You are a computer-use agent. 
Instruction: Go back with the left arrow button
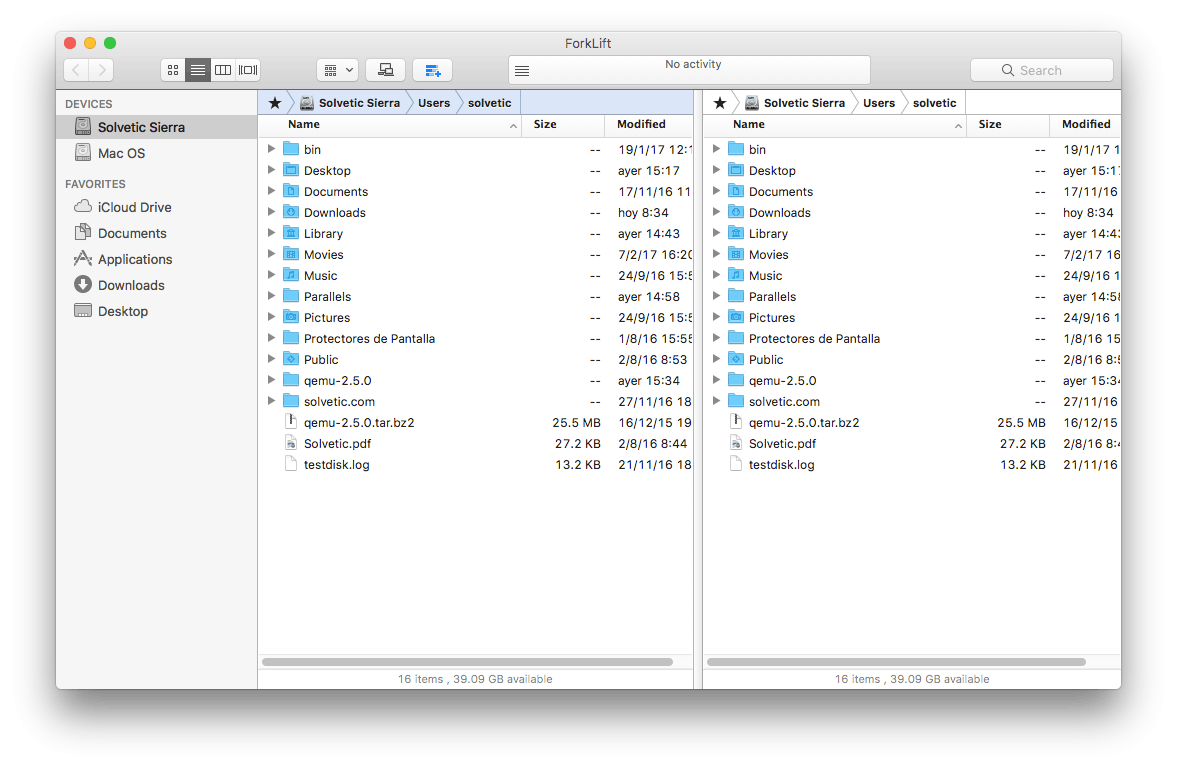(76, 70)
